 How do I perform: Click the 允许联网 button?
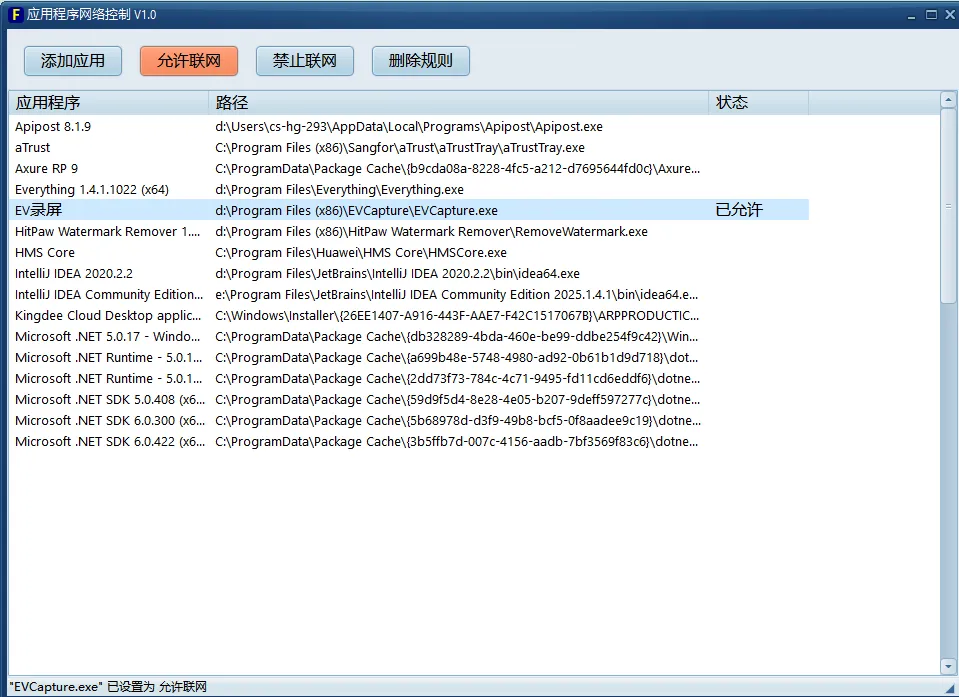tap(189, 61)
